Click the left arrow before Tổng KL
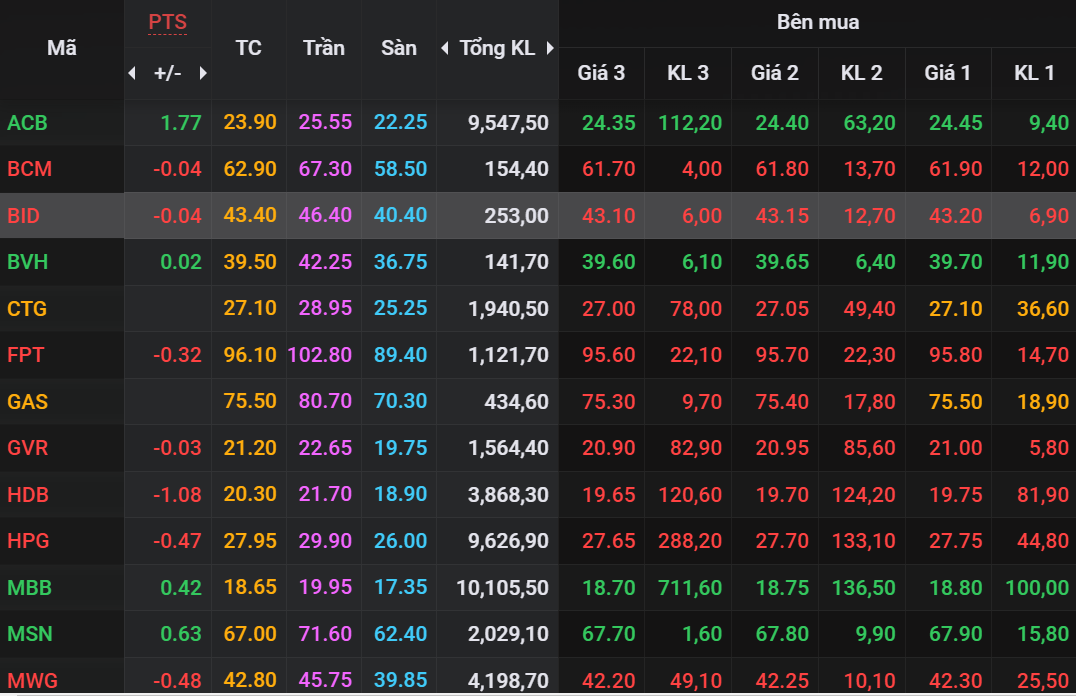The height and width of the screenshot is (696, 1076). [445, 48]
